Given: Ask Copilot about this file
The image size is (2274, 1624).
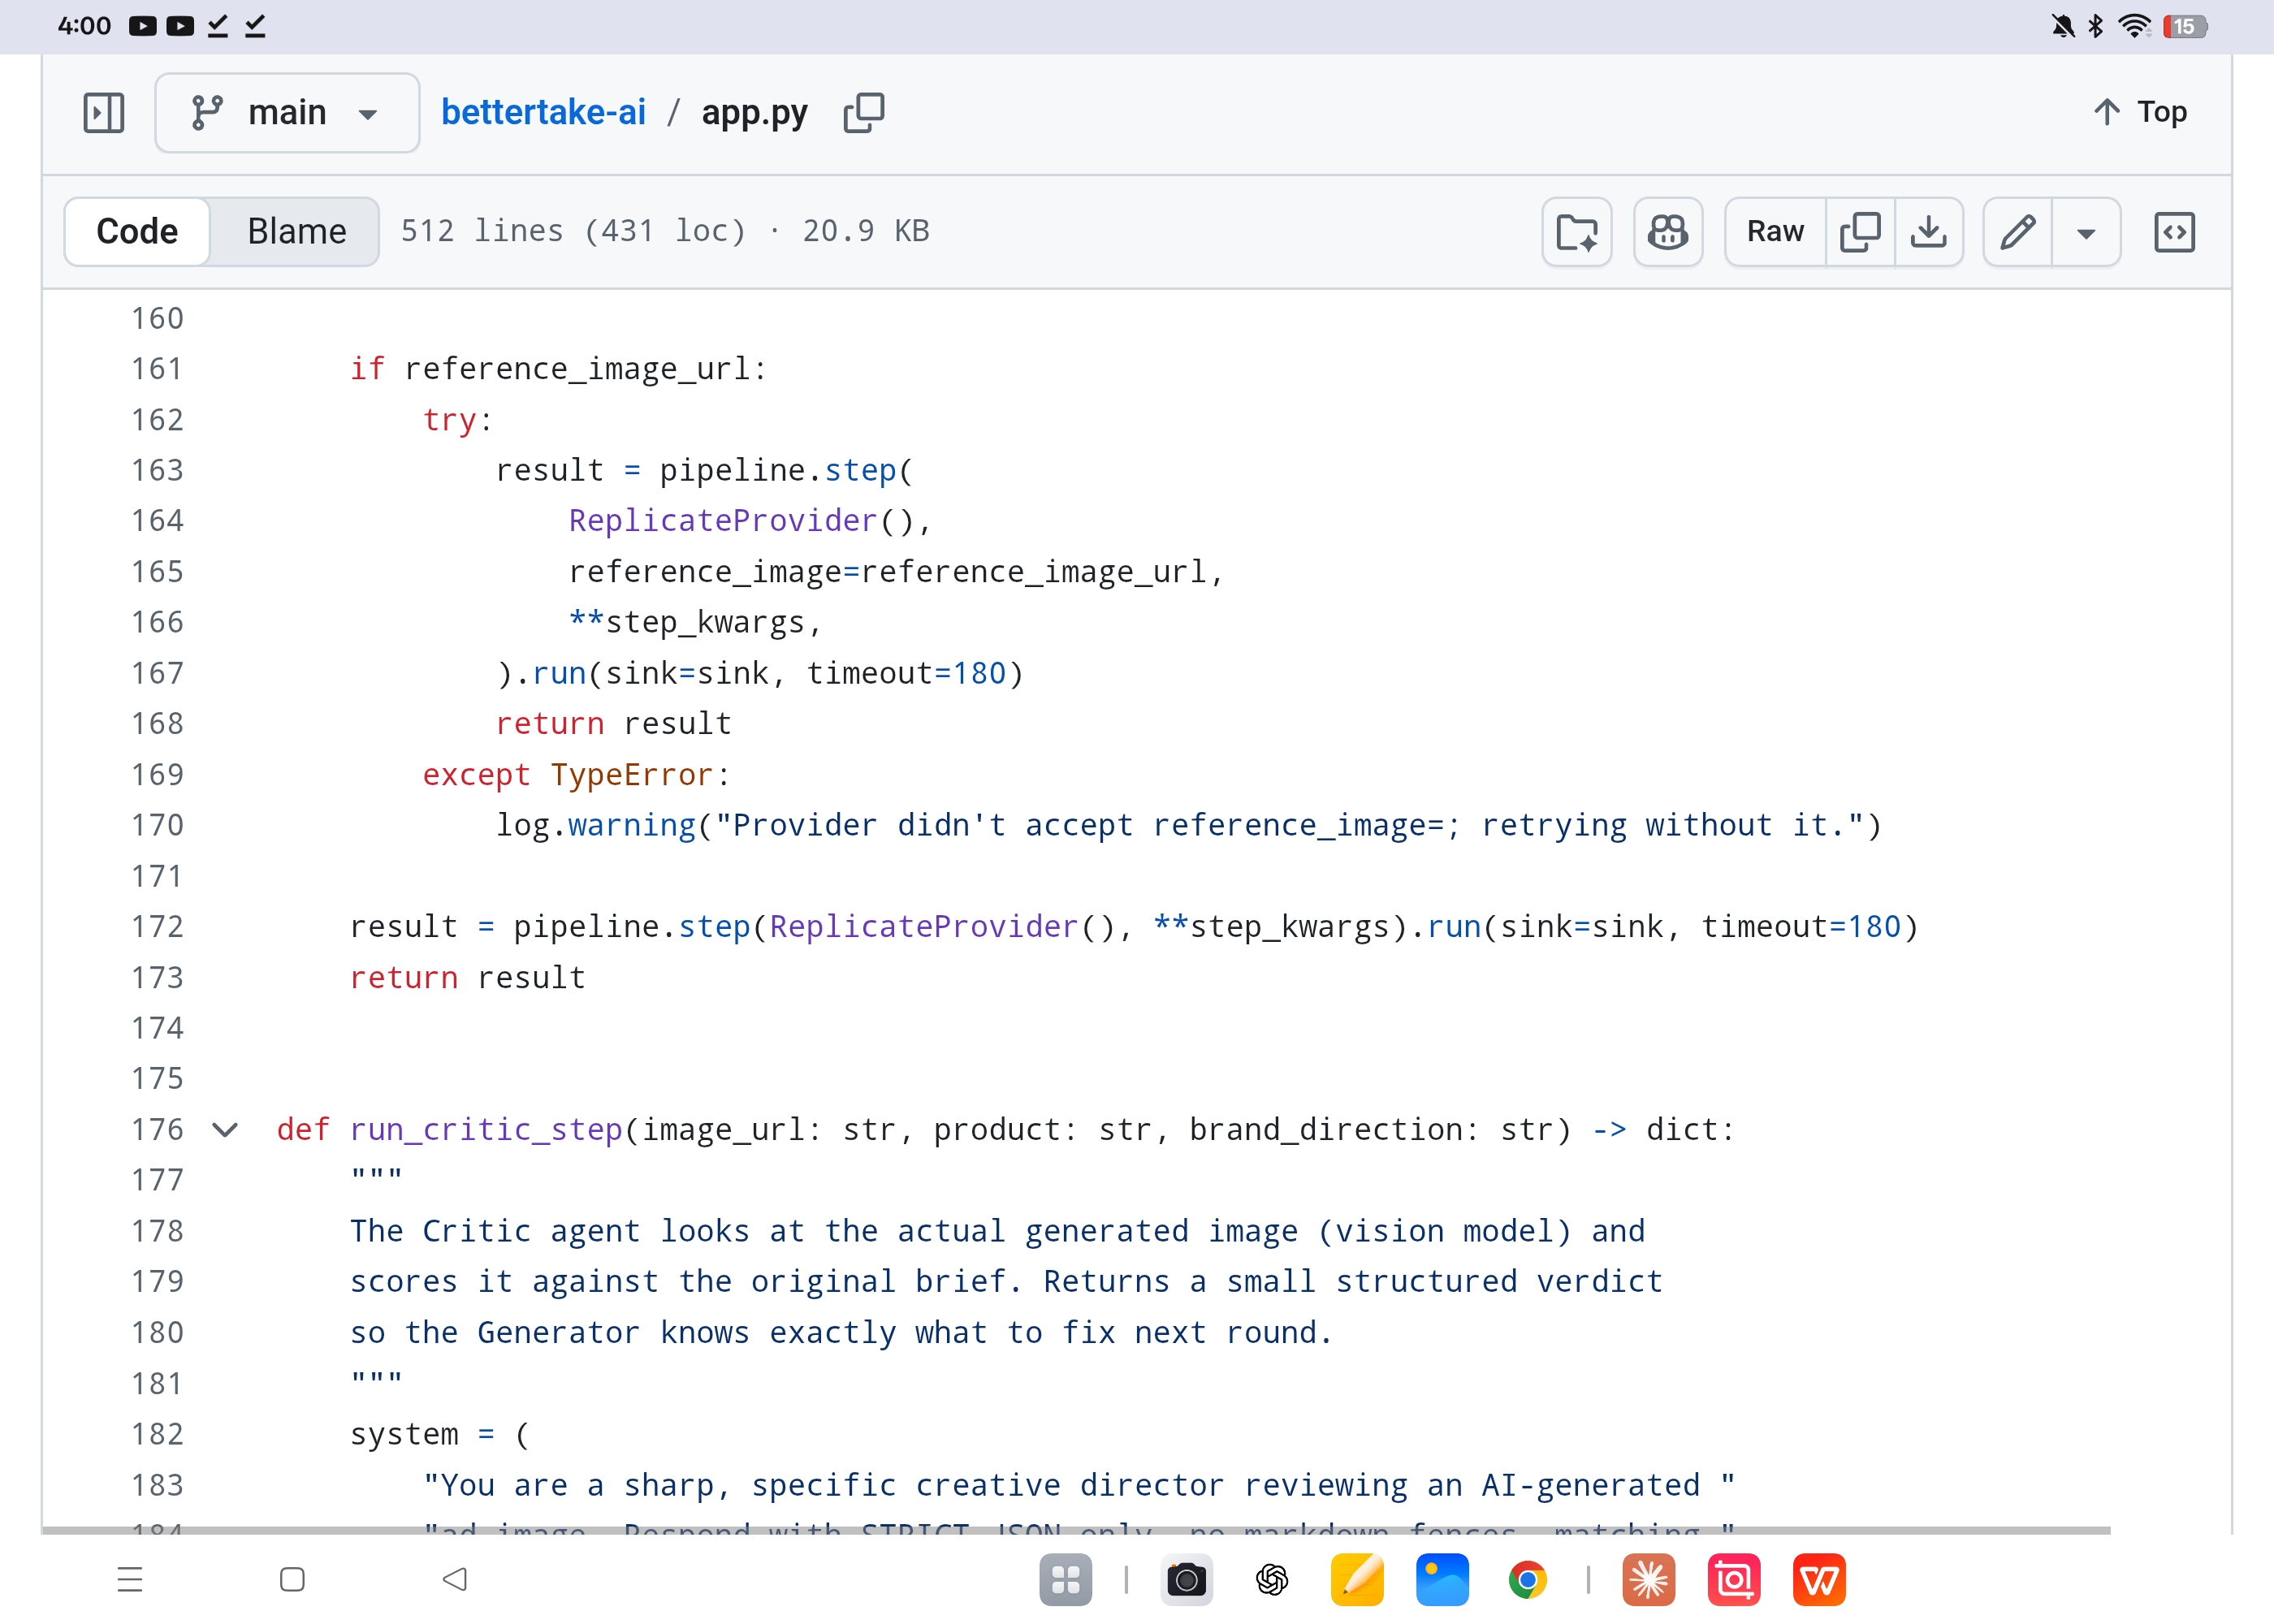Looking at the screenshot, I should click(1667, 232).
